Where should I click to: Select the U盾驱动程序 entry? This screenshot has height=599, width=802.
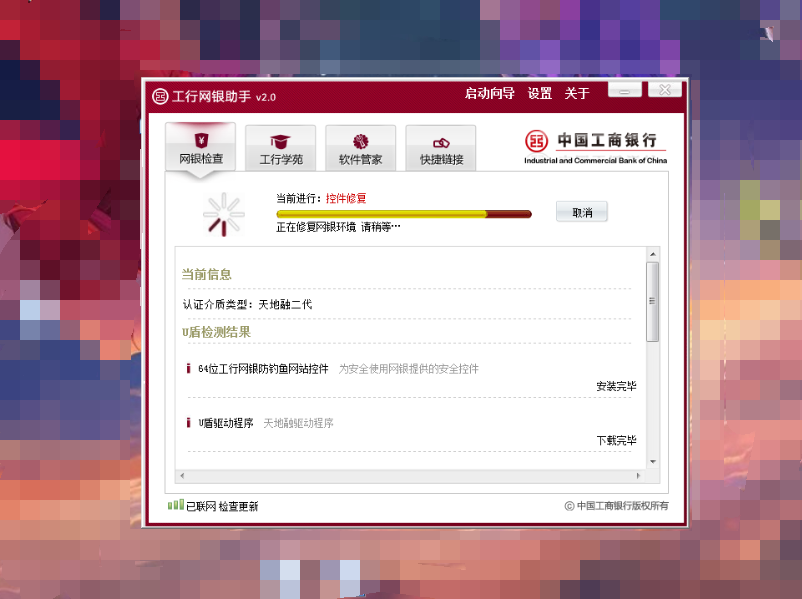click(225, 423)
